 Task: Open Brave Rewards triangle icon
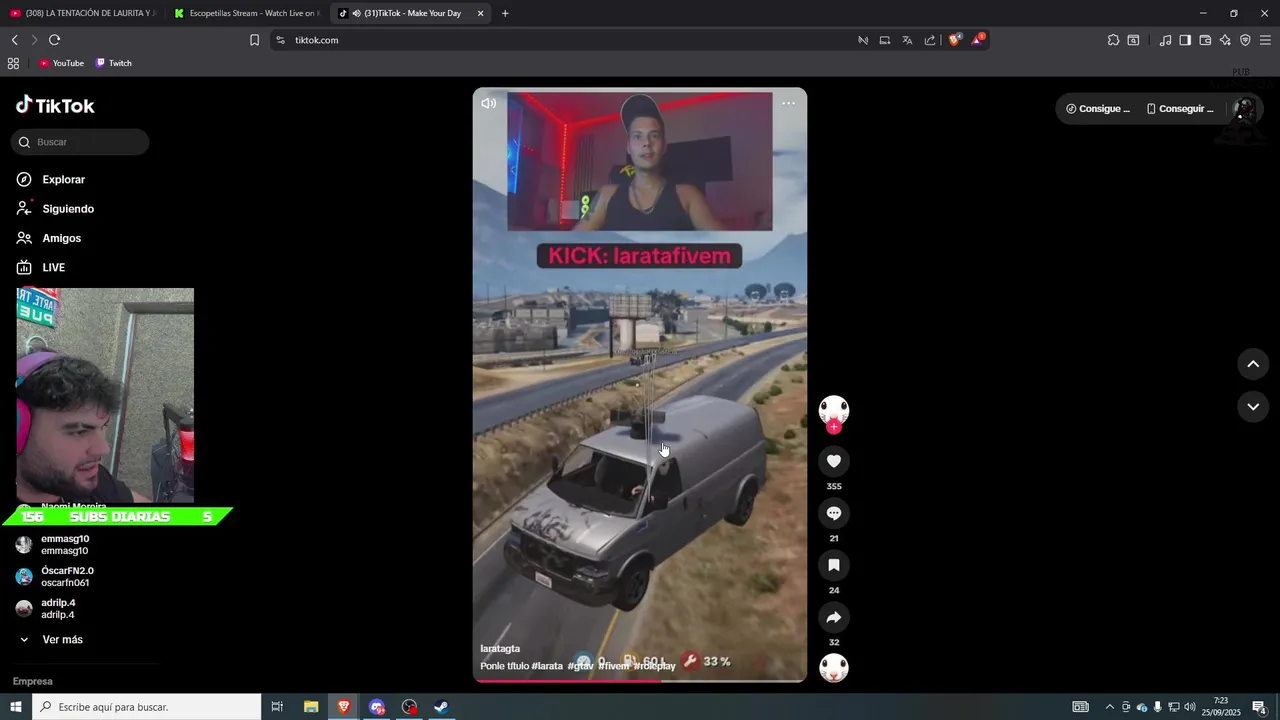[978, 40]
